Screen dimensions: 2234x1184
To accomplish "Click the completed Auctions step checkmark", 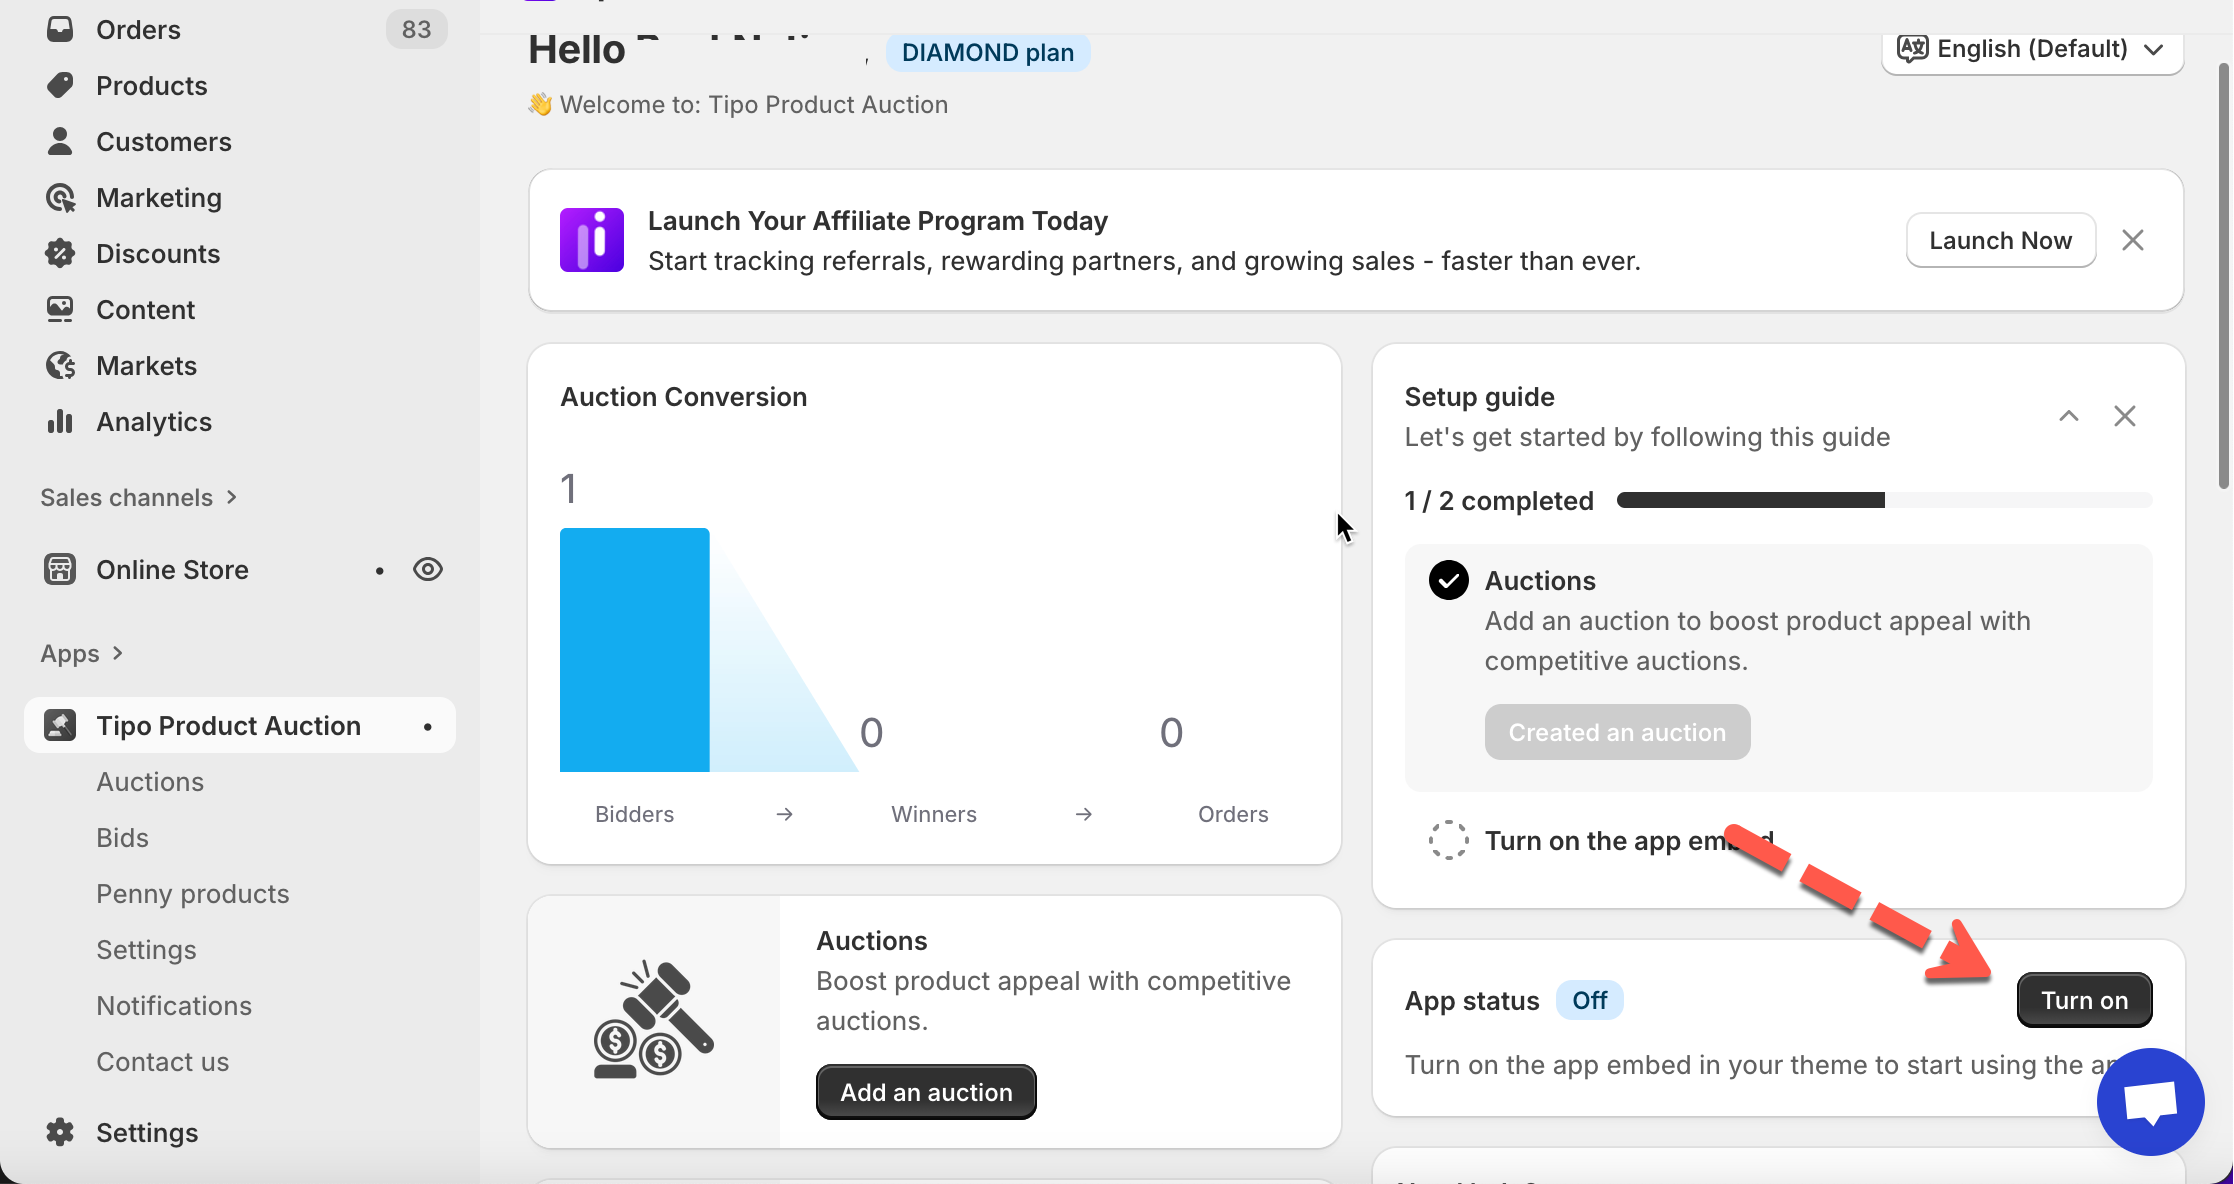I will pos(1448,580).
